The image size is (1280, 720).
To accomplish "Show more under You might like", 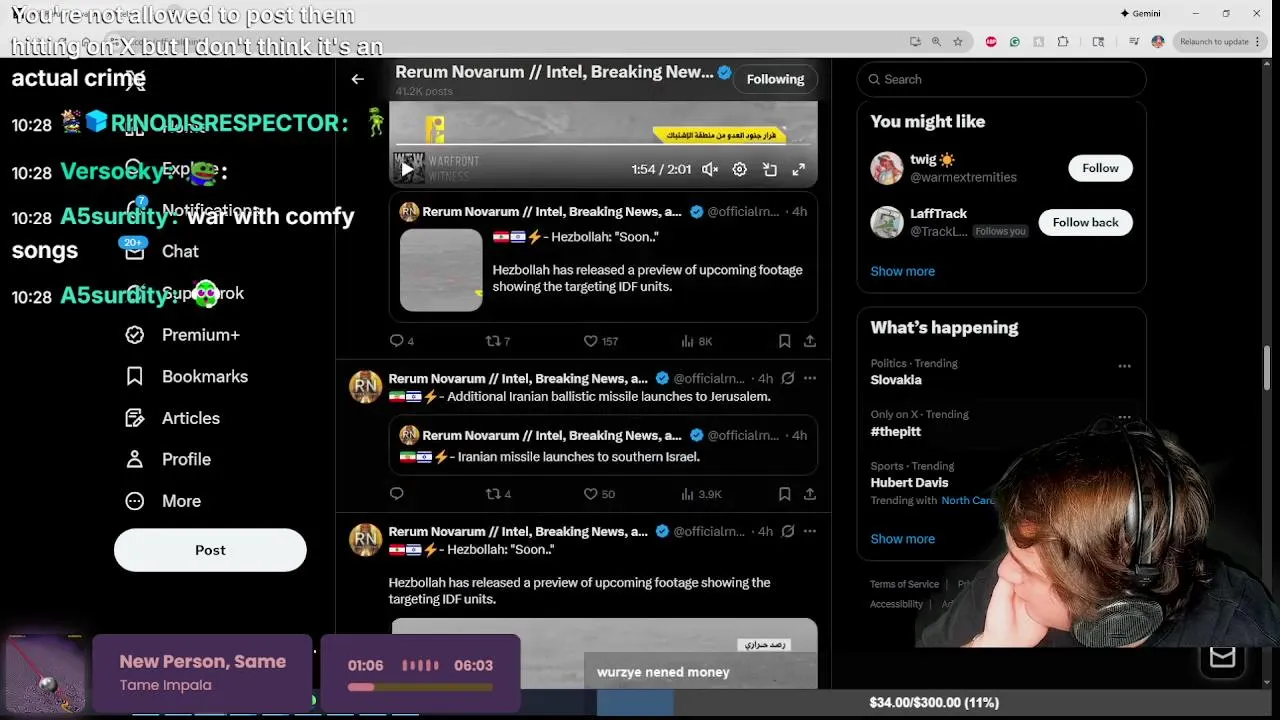I will (902, 271).
